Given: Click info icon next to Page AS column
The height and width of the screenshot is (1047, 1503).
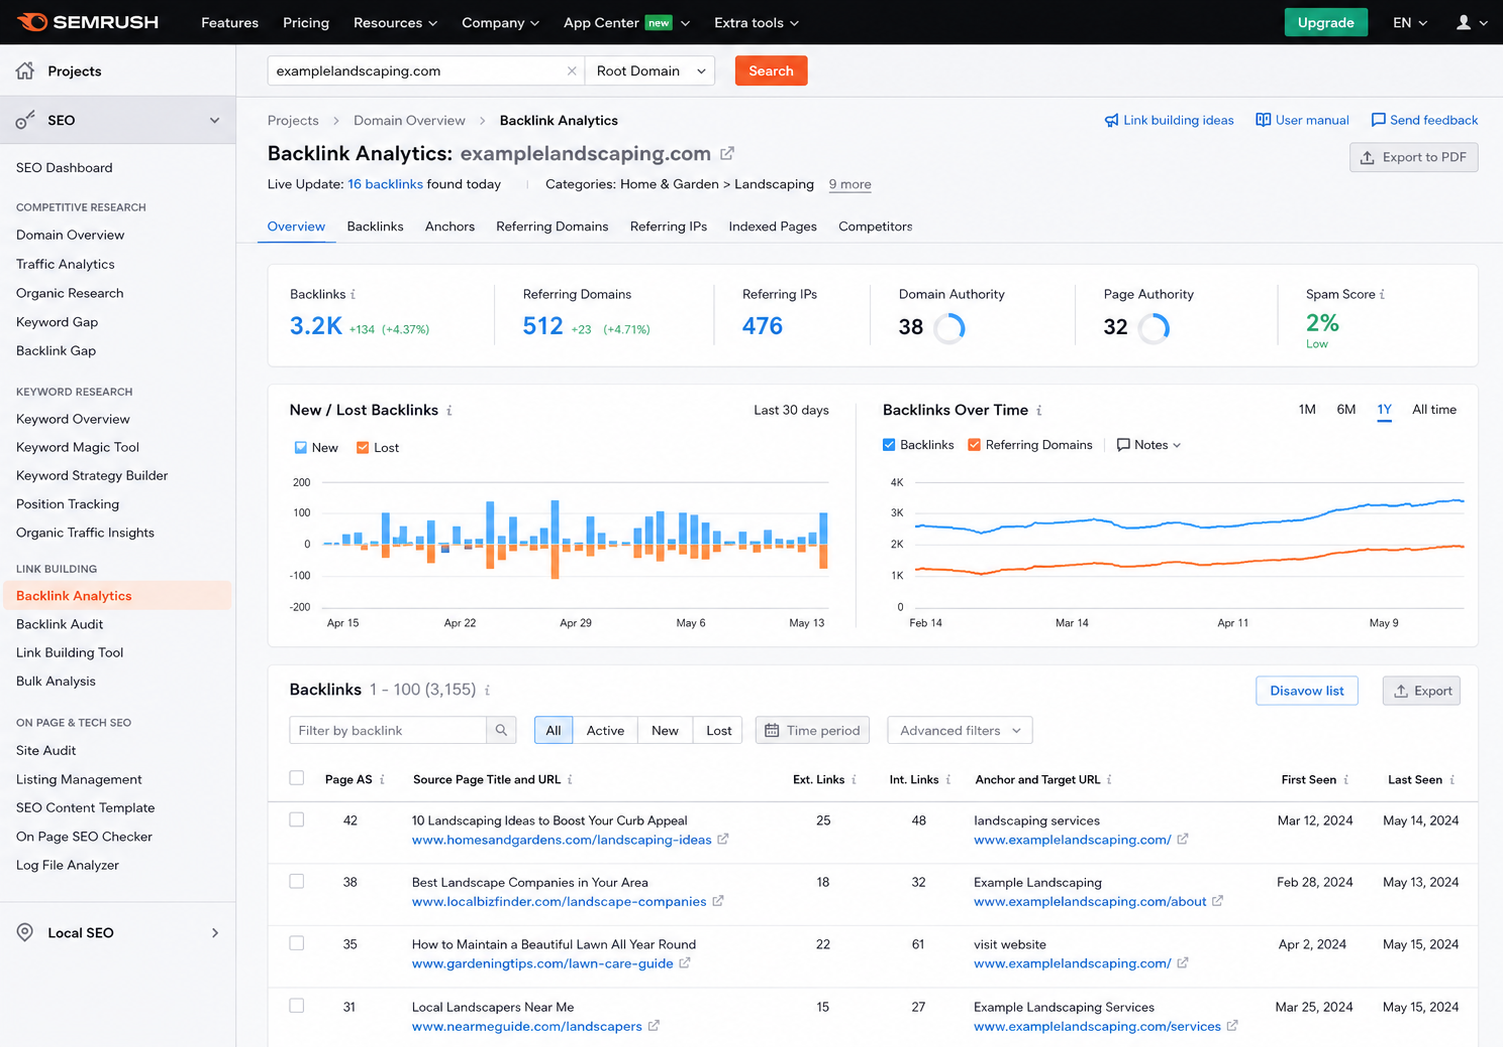Looking at the screenshot, I should [x=382, y=780].
